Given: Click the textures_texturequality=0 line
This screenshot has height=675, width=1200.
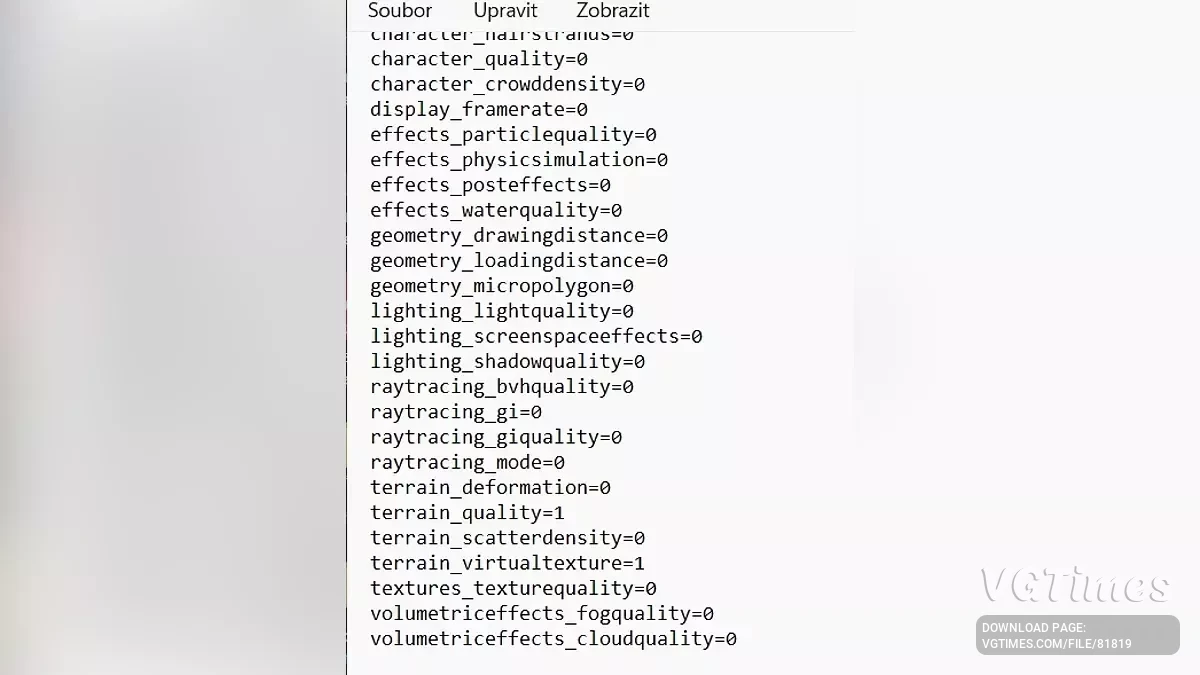Looking at the screenshot, I should pyautogui.click(x=513, y=588).
